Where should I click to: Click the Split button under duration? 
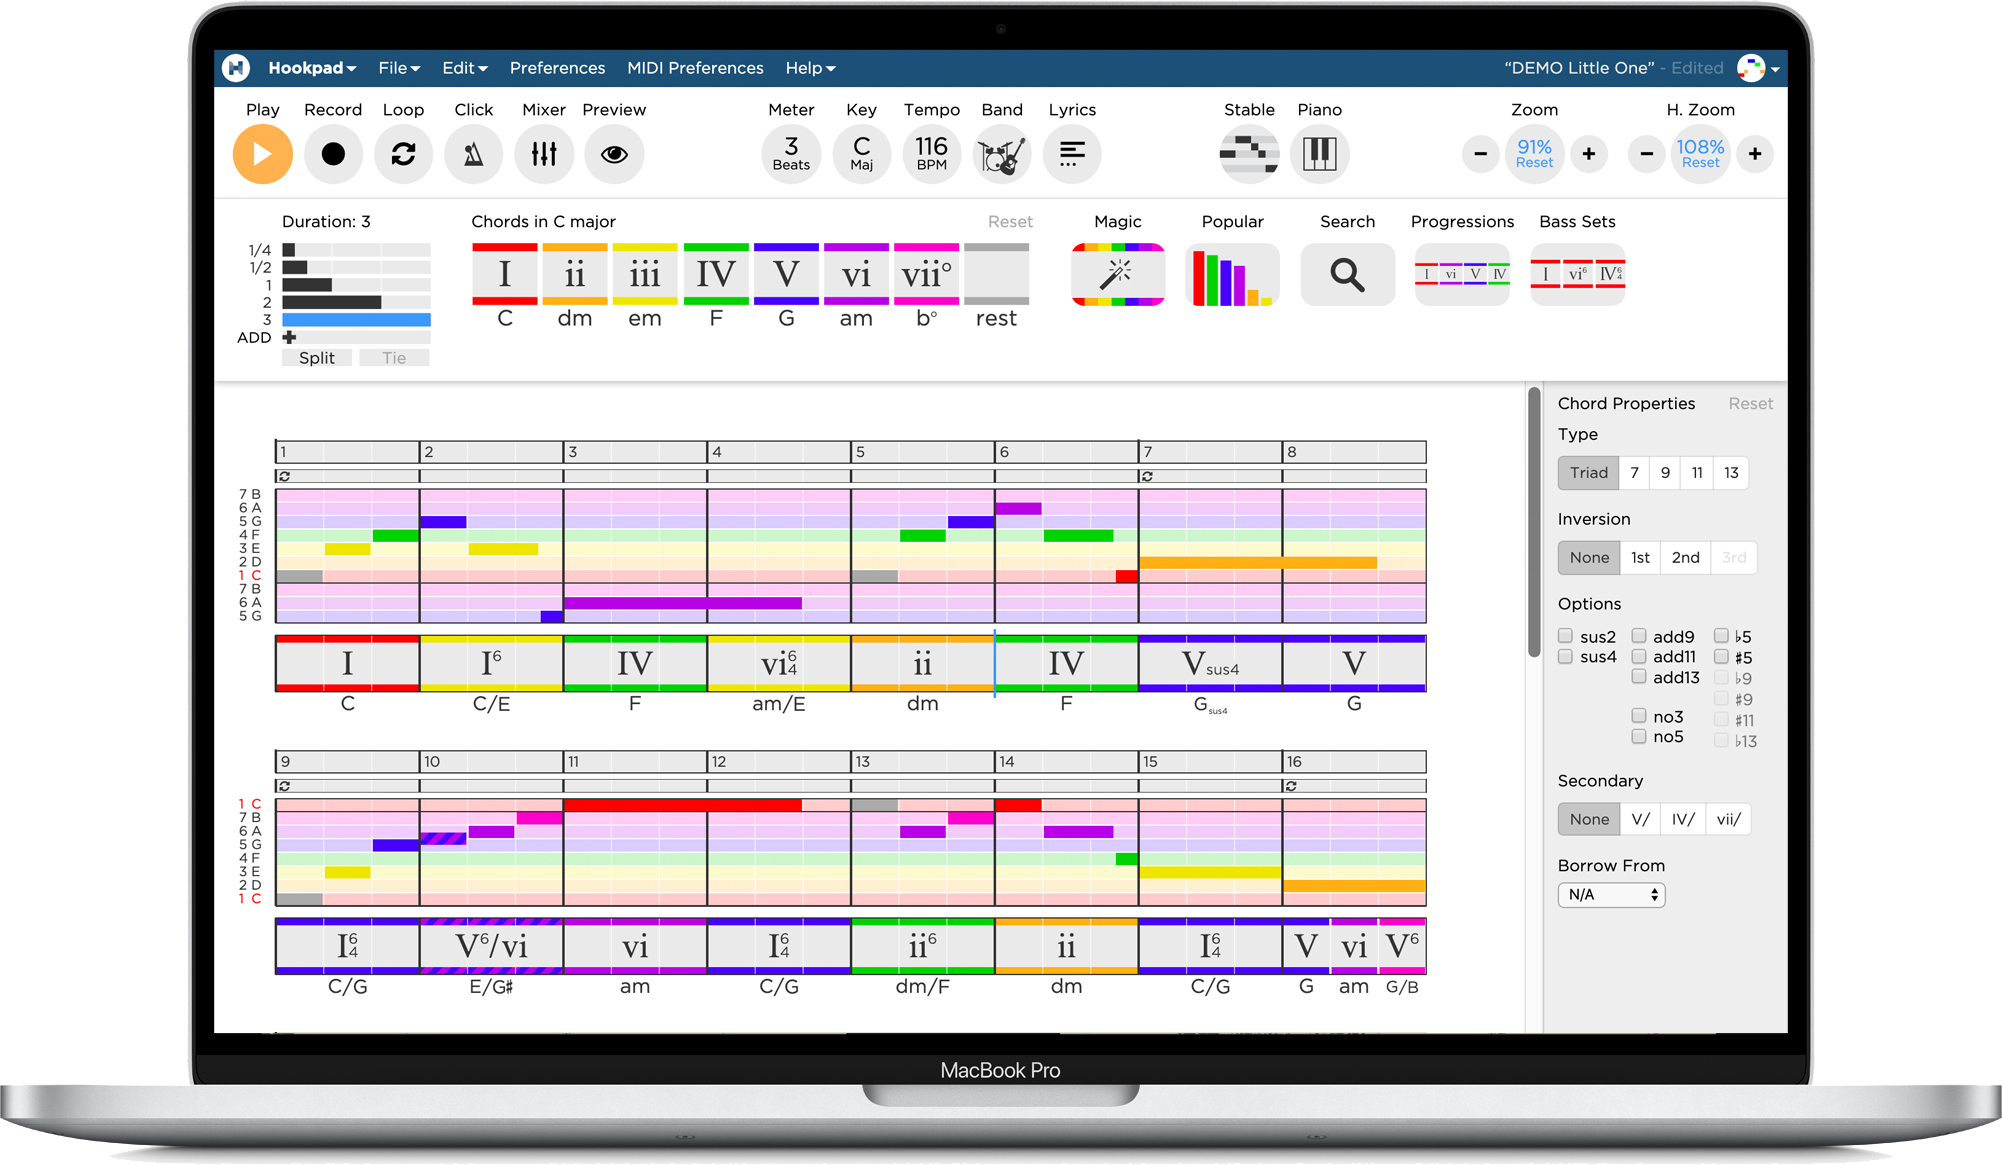[x=317, y=358]
